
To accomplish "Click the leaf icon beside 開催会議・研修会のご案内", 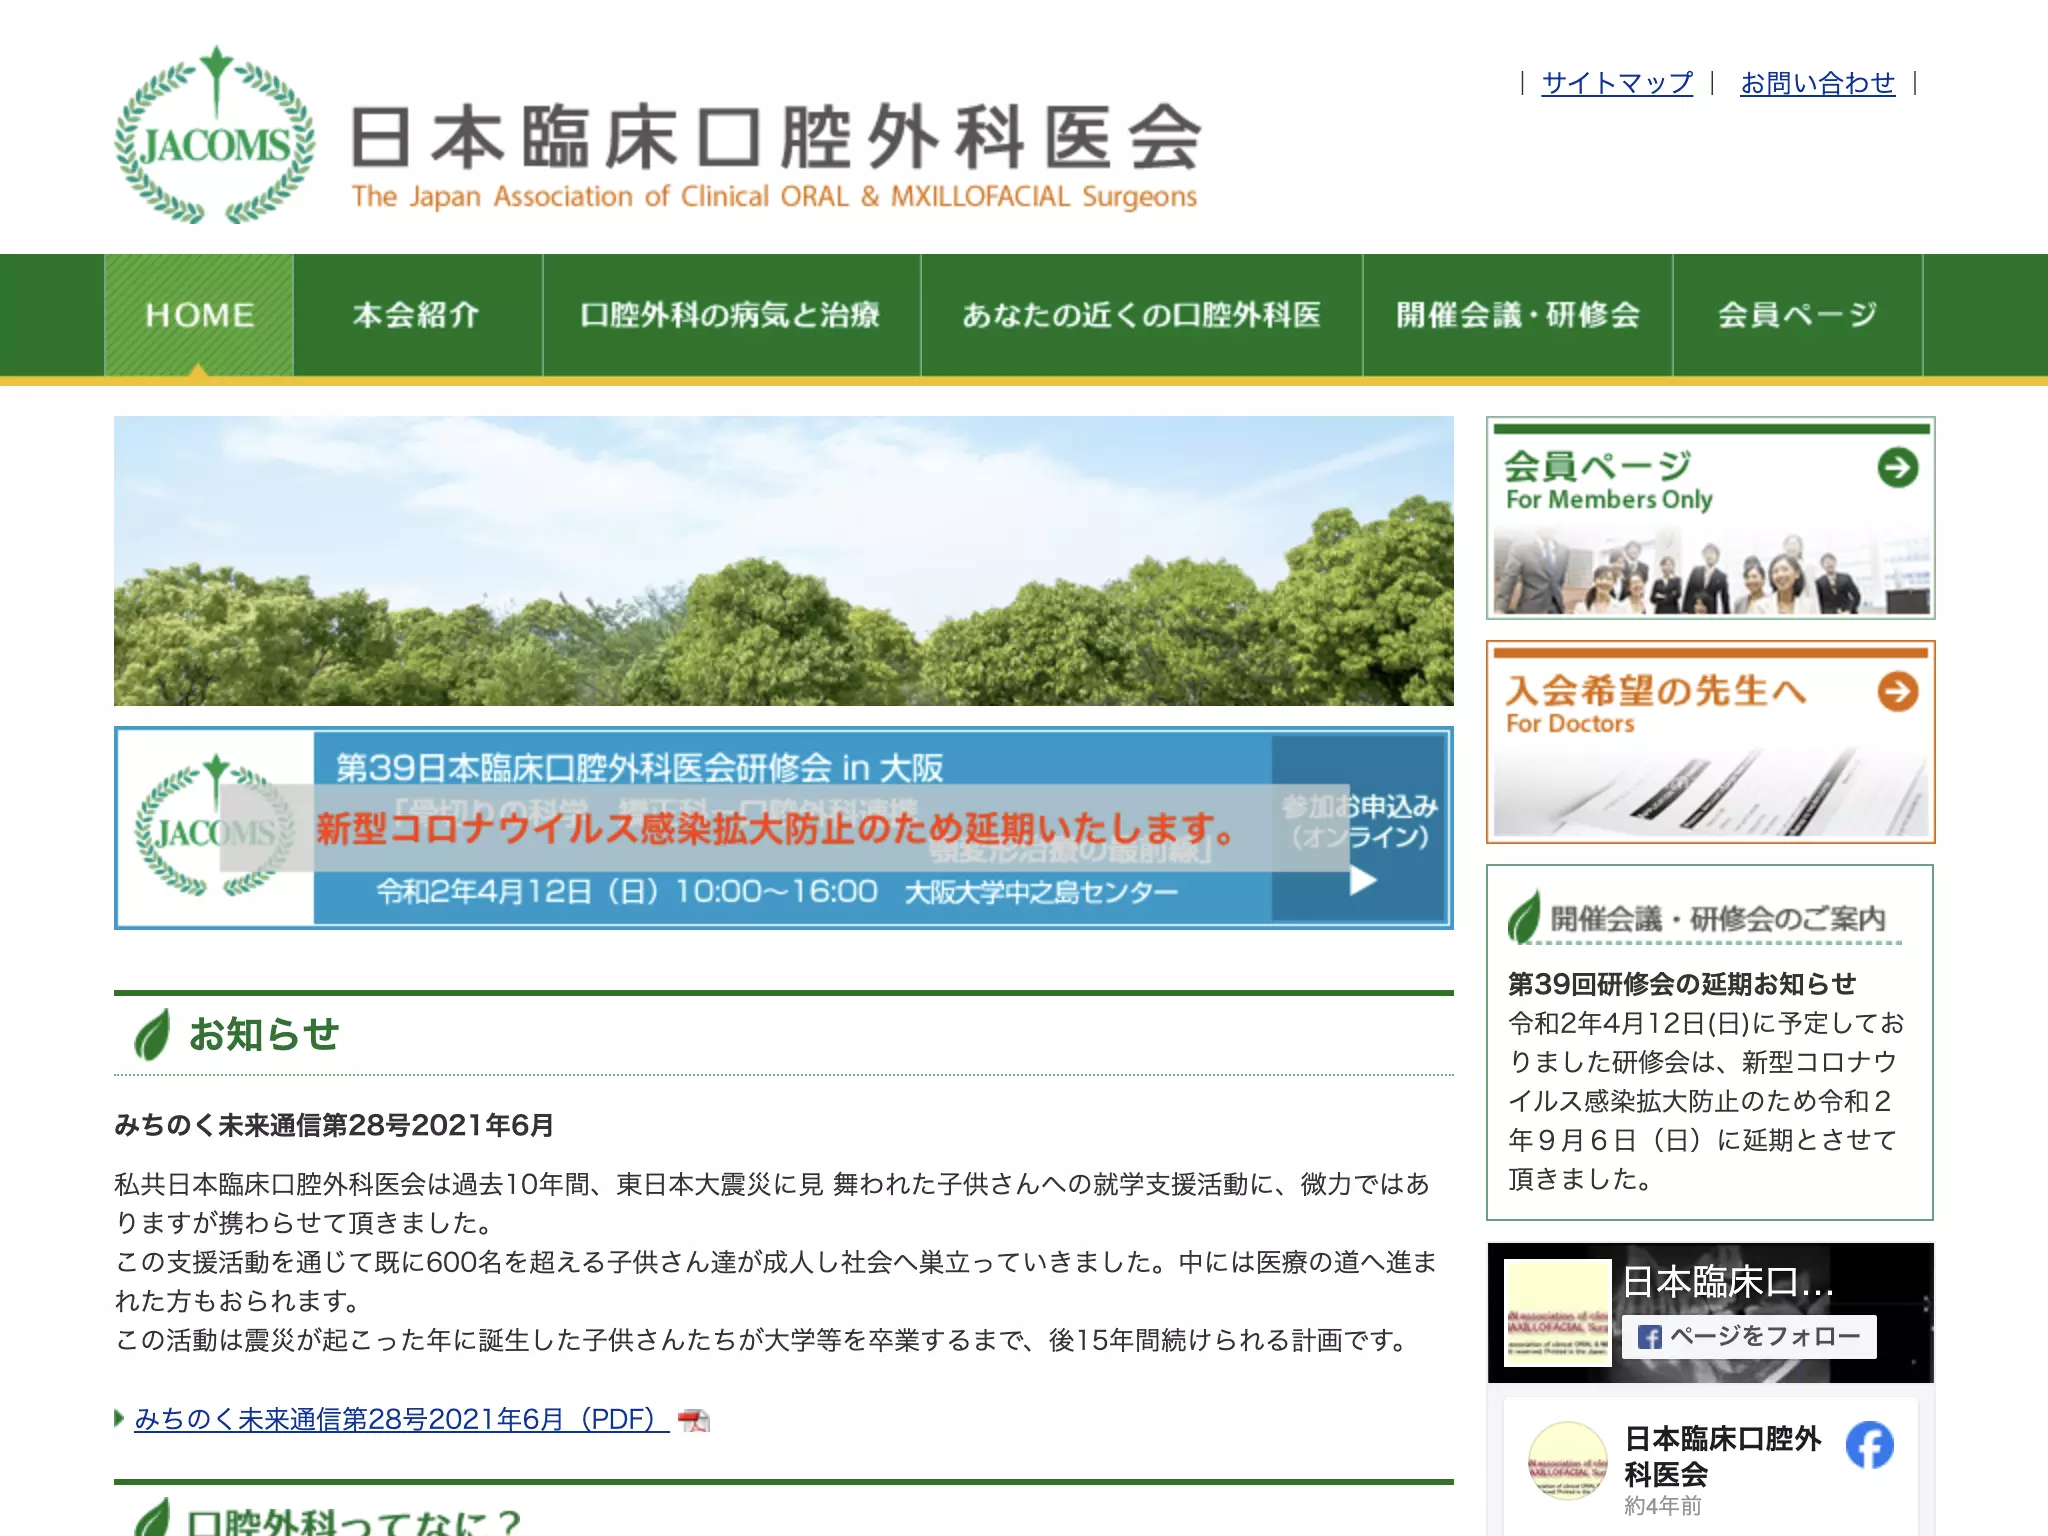I will pos(1525,917).
